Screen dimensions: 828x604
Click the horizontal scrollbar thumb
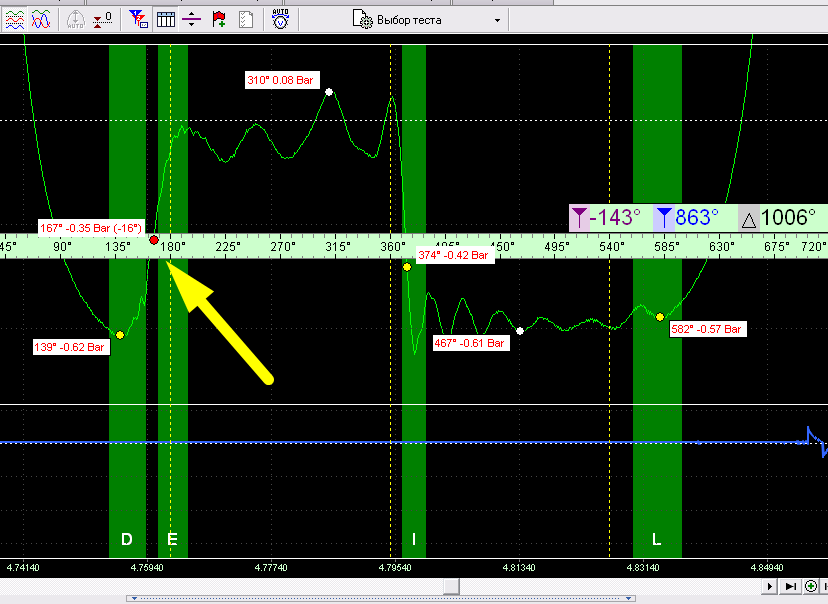pos(451,586)
